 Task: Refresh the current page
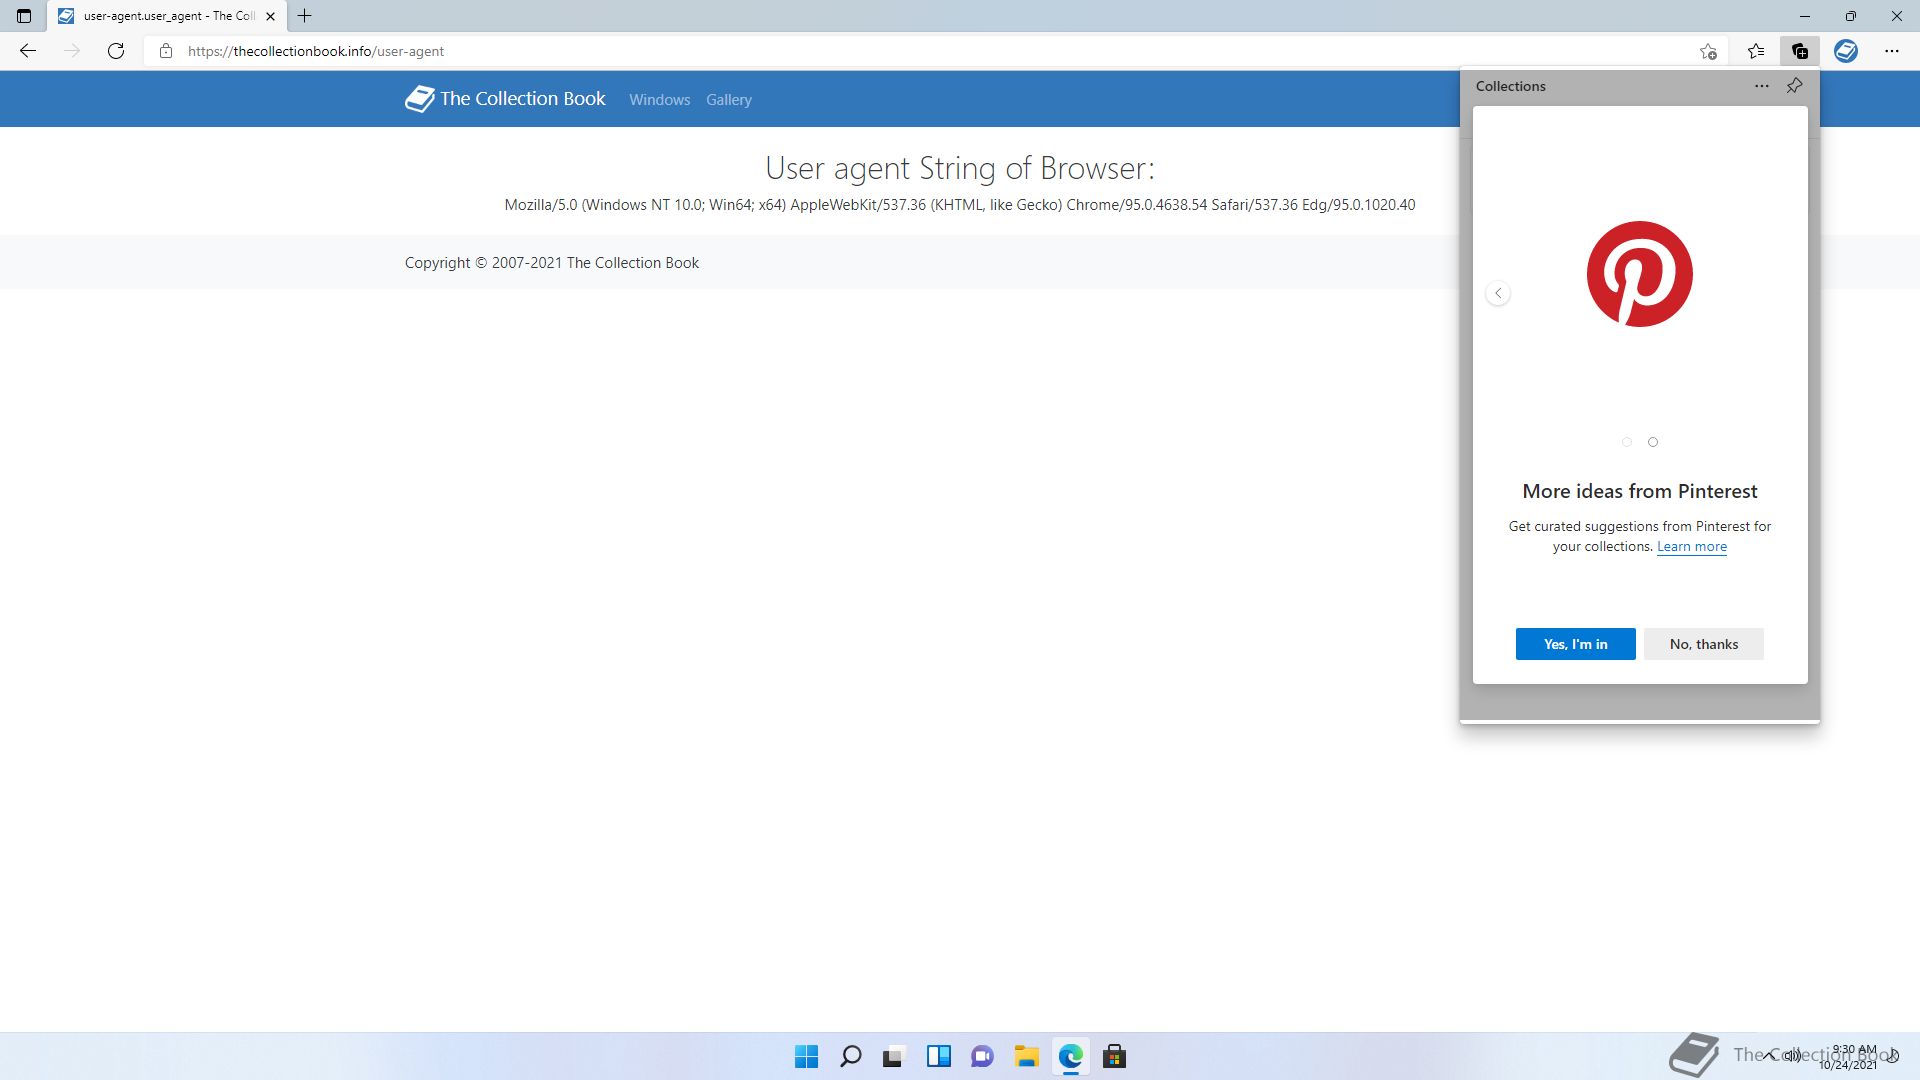pyautogui.click(x=116, y=51)
